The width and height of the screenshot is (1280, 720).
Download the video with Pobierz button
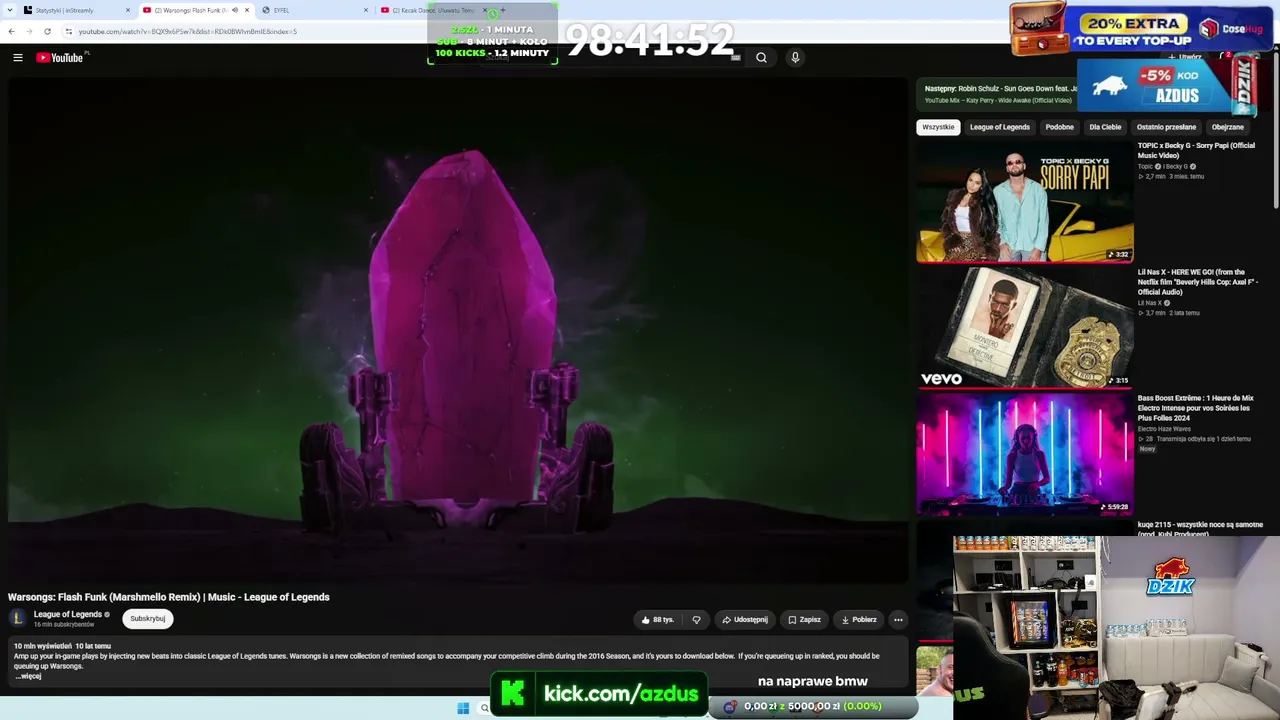point(859,620)
